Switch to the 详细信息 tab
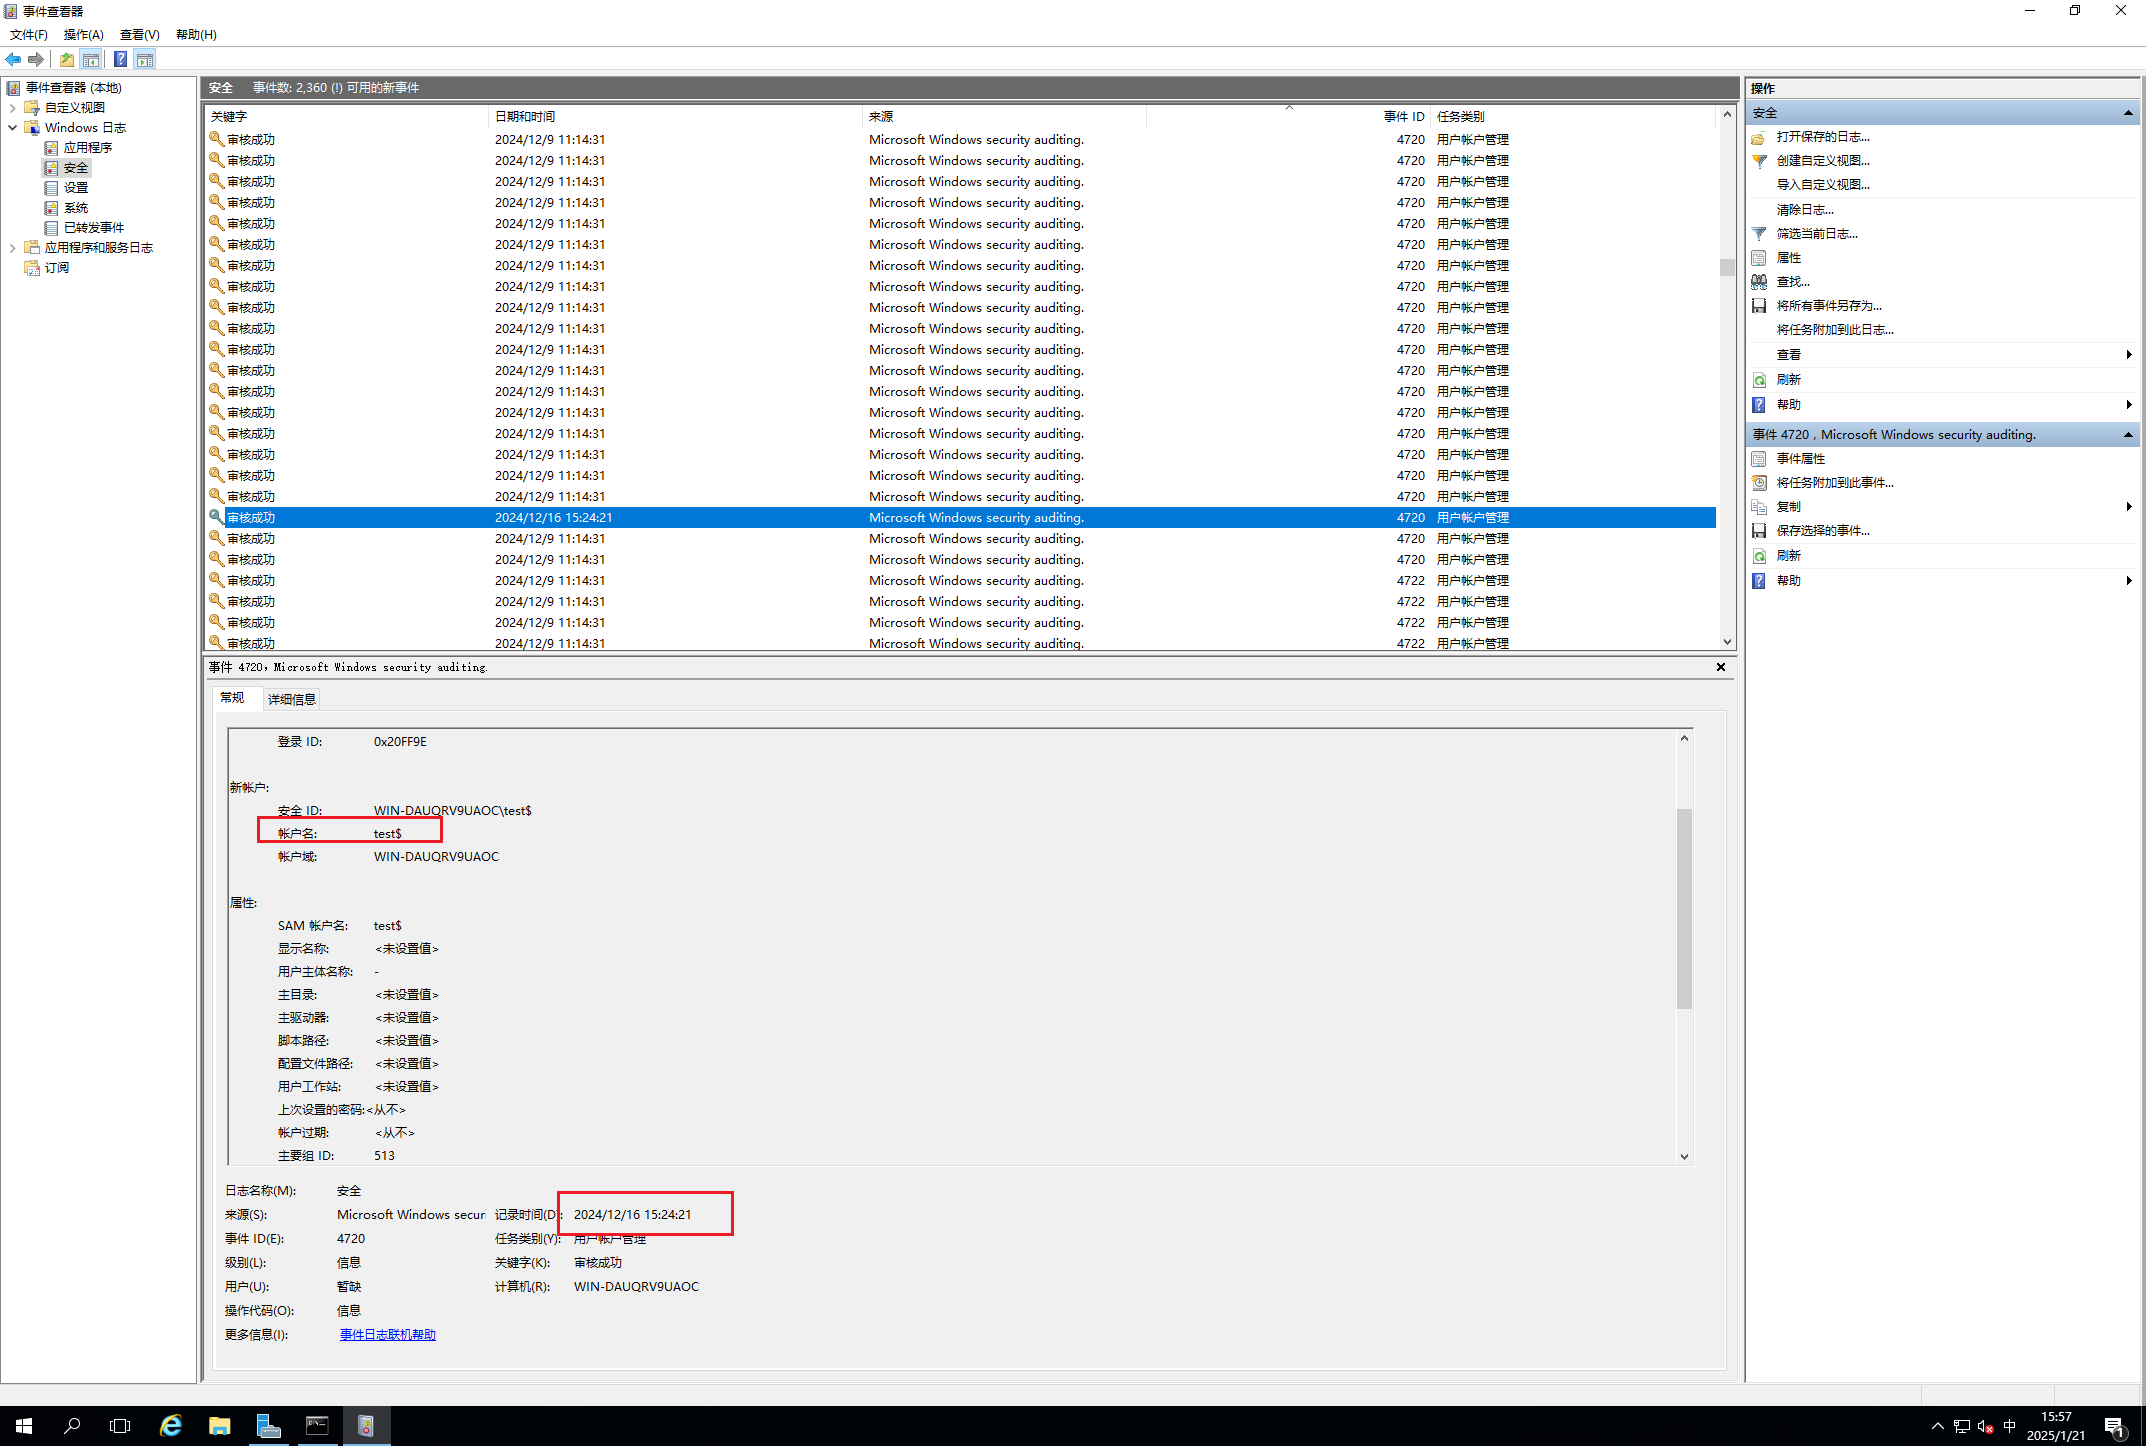This screenshot has height=1446, width=2146. coord(292,700)
